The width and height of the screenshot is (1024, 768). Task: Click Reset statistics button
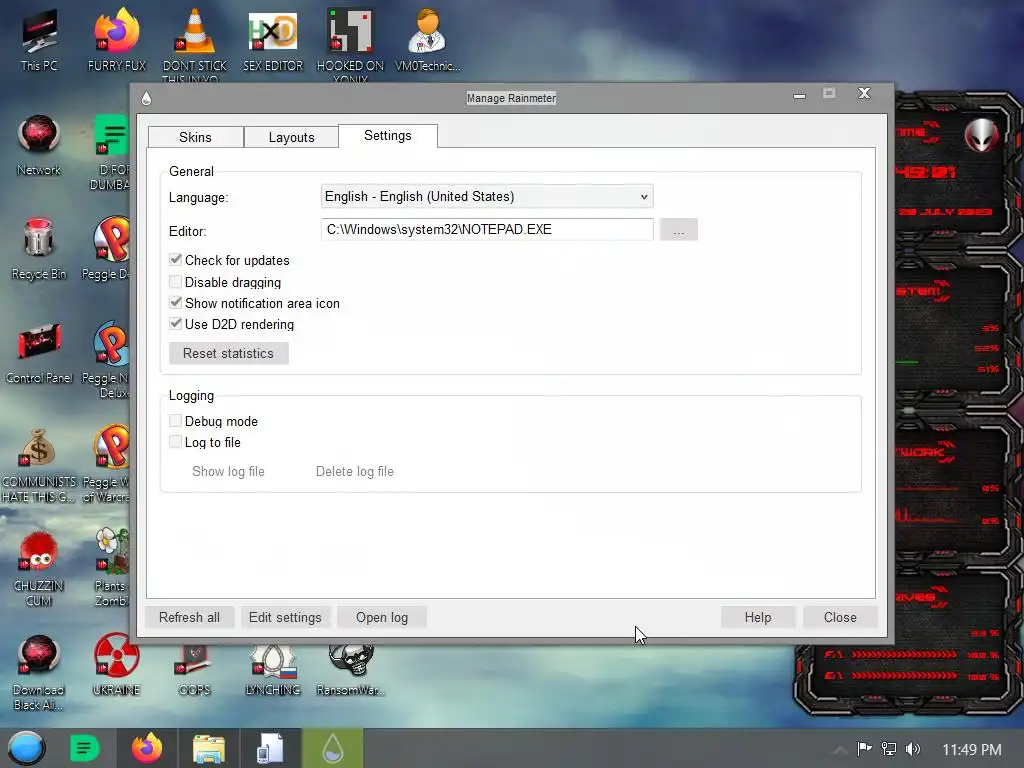(x=229, y=353)
